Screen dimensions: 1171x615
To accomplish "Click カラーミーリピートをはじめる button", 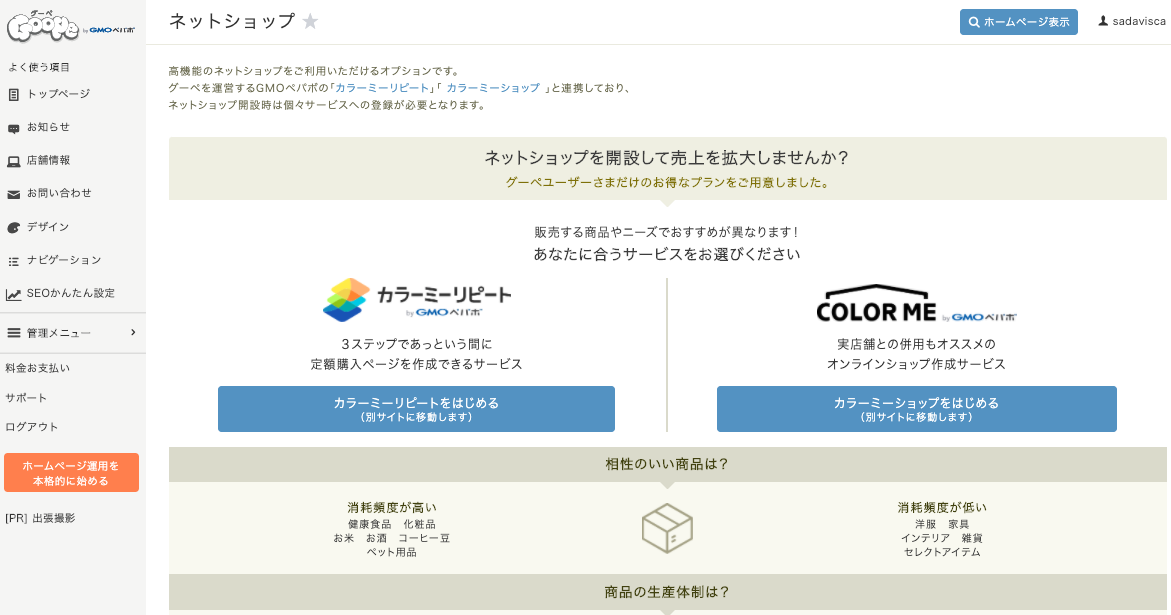I will [x=417, y=409].
